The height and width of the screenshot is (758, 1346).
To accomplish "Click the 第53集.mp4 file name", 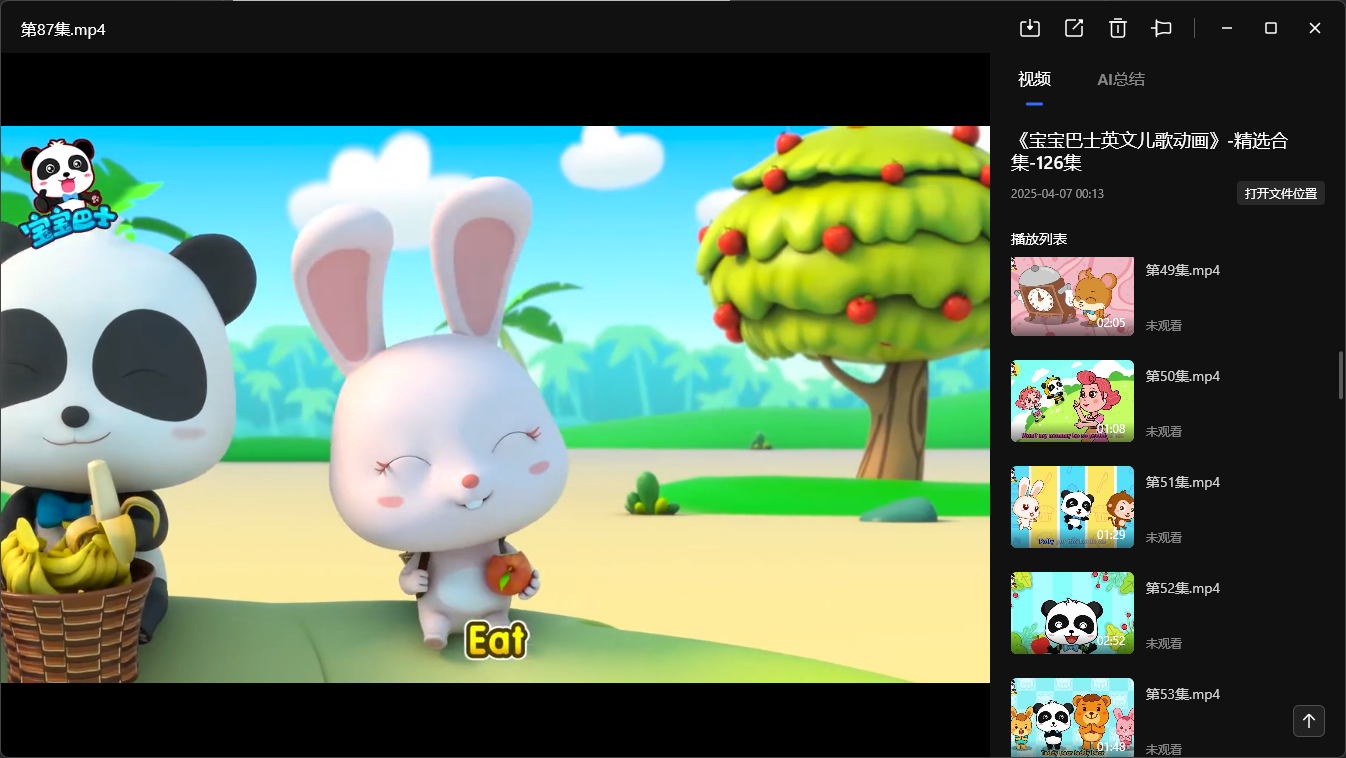I will point(1183,694).
